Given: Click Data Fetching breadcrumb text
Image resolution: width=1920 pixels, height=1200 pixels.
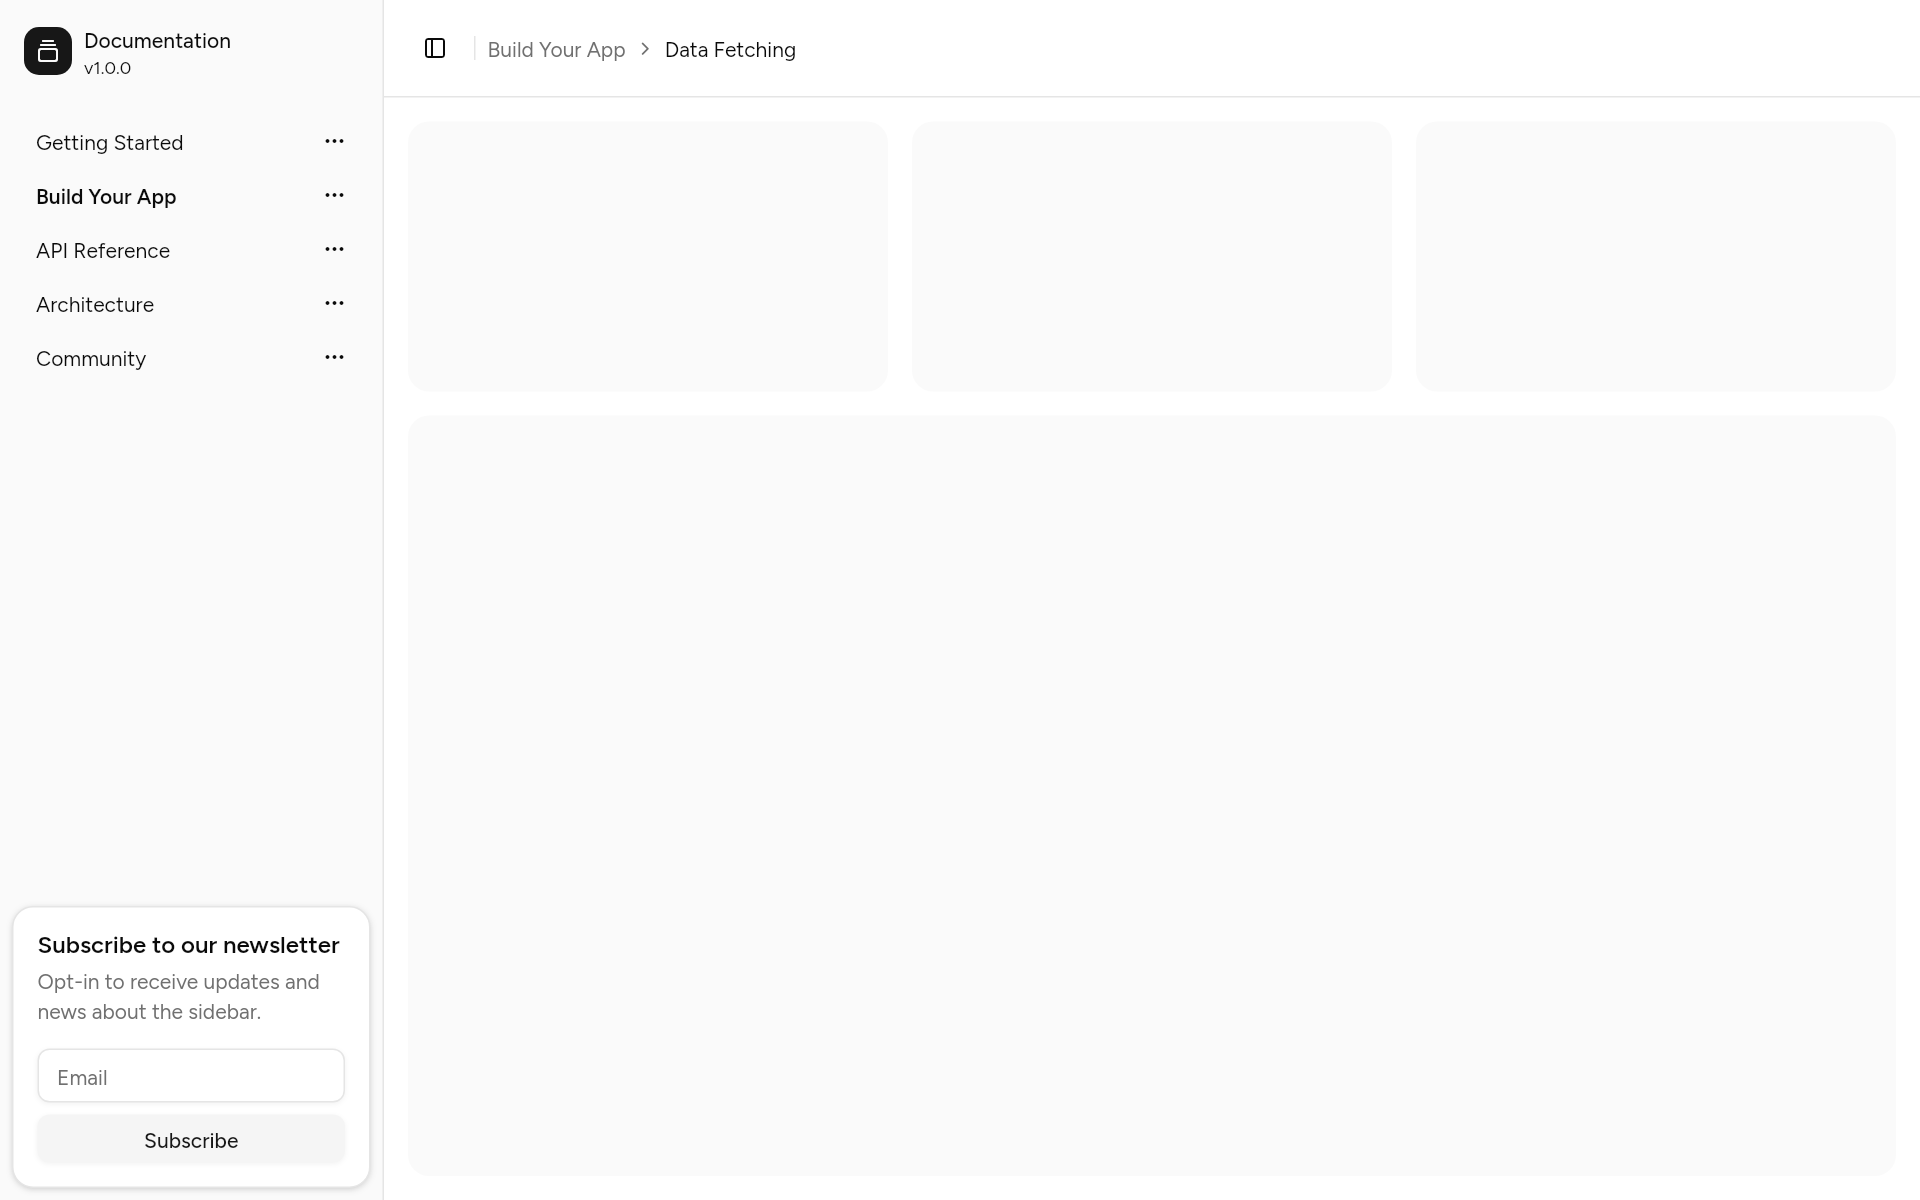Looking at the screenshot, I should (x=730, y=50).
